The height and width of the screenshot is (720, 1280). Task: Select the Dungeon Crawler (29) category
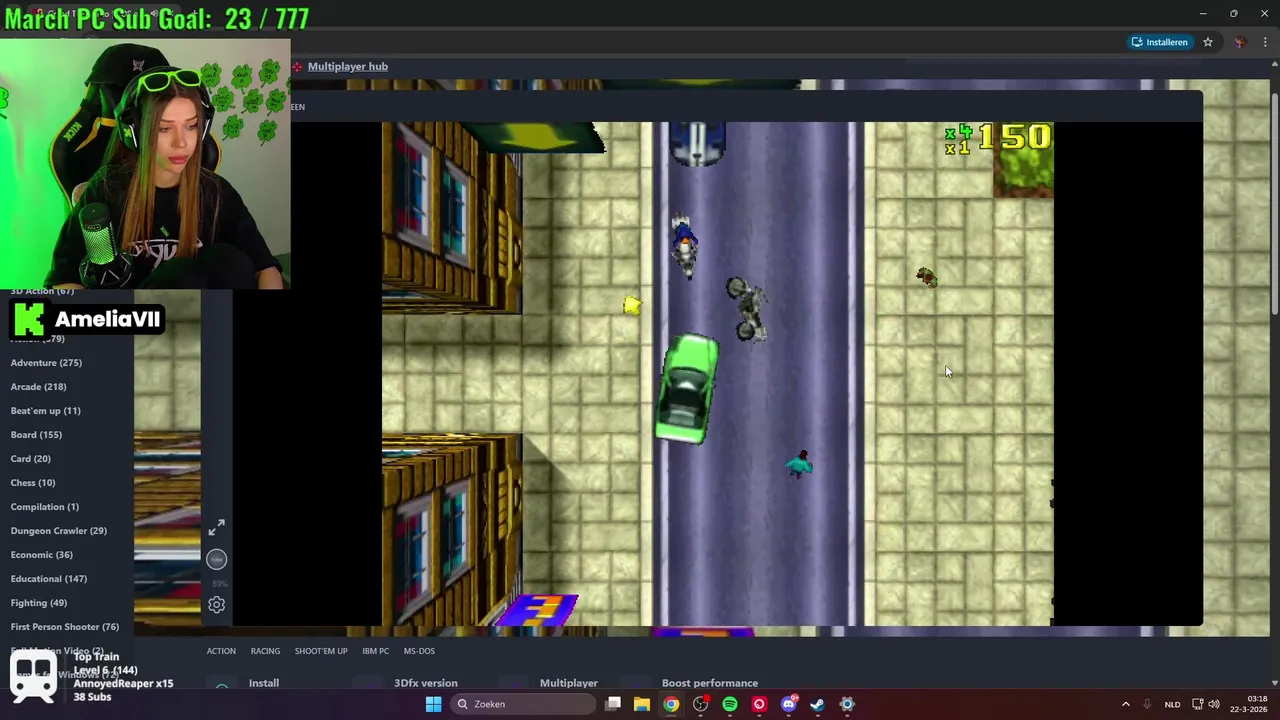58,531
